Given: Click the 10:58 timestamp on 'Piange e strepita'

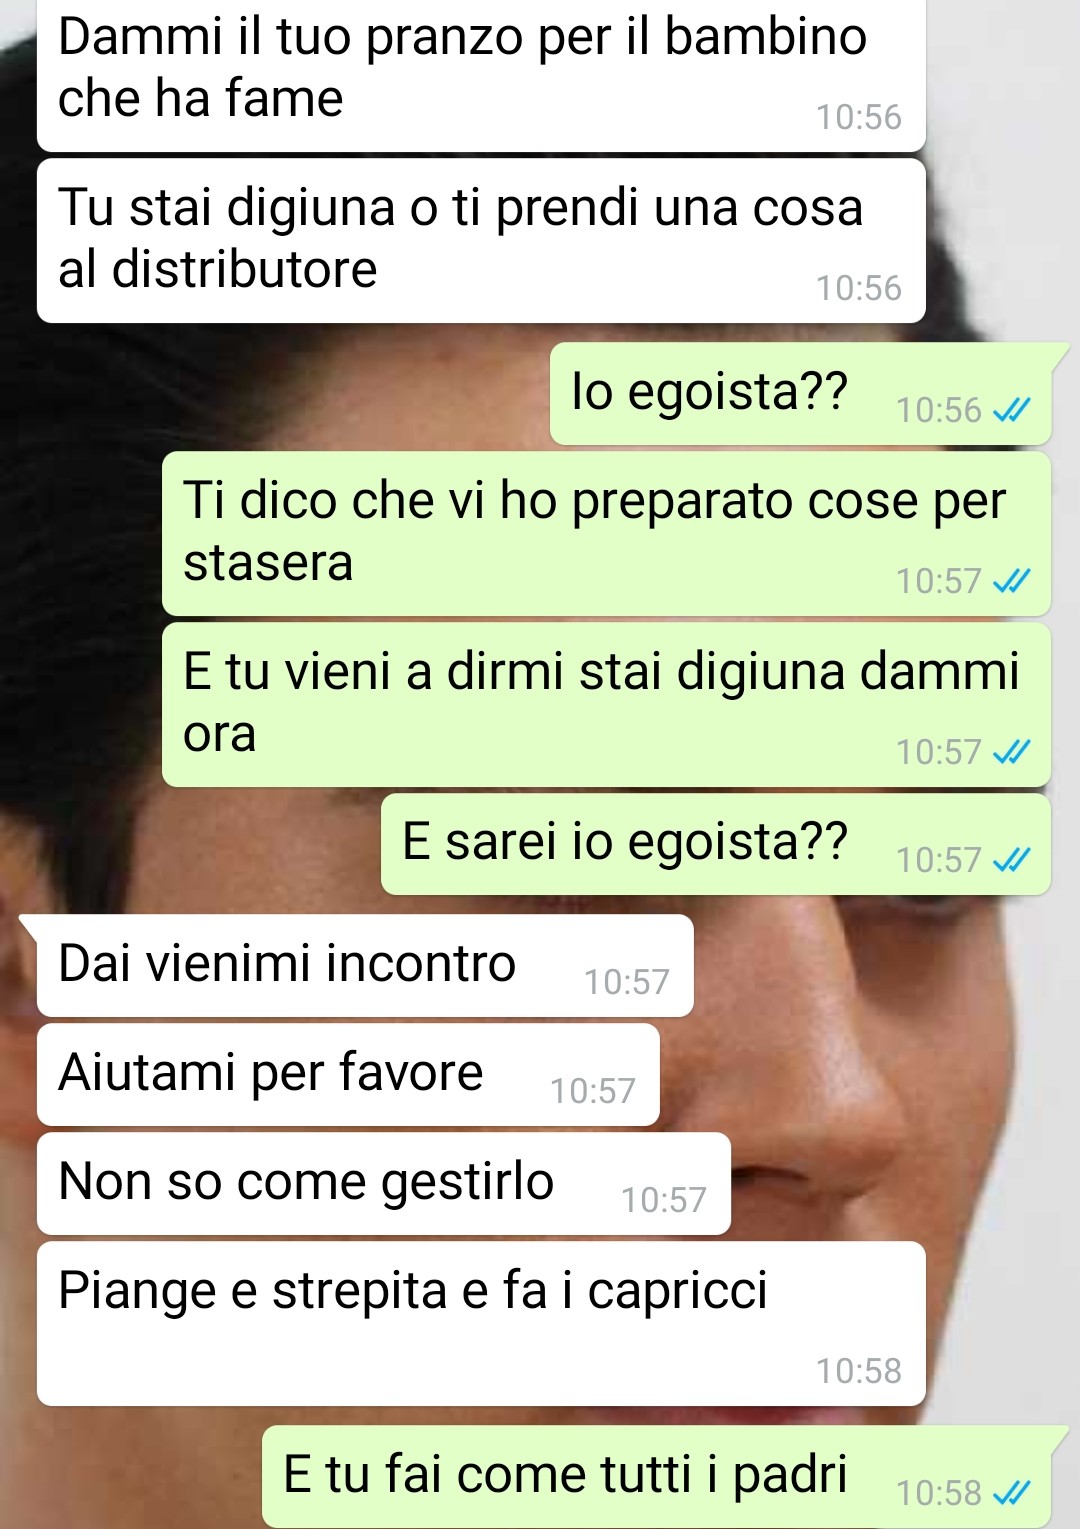Looking at the screenshot, I should [x=858, y=1371].
